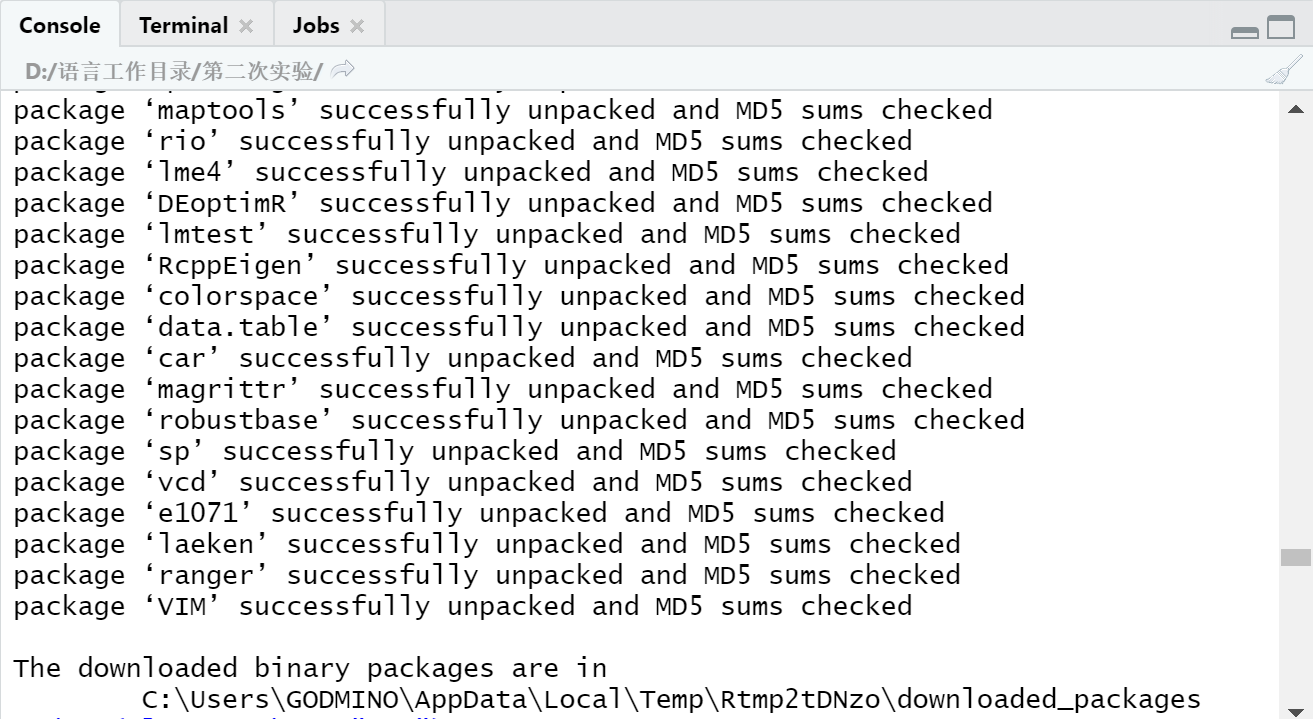This screenshot has height=719, width=1313.
Task: Minimize the console pane
Action: [x=1245, y=31]
